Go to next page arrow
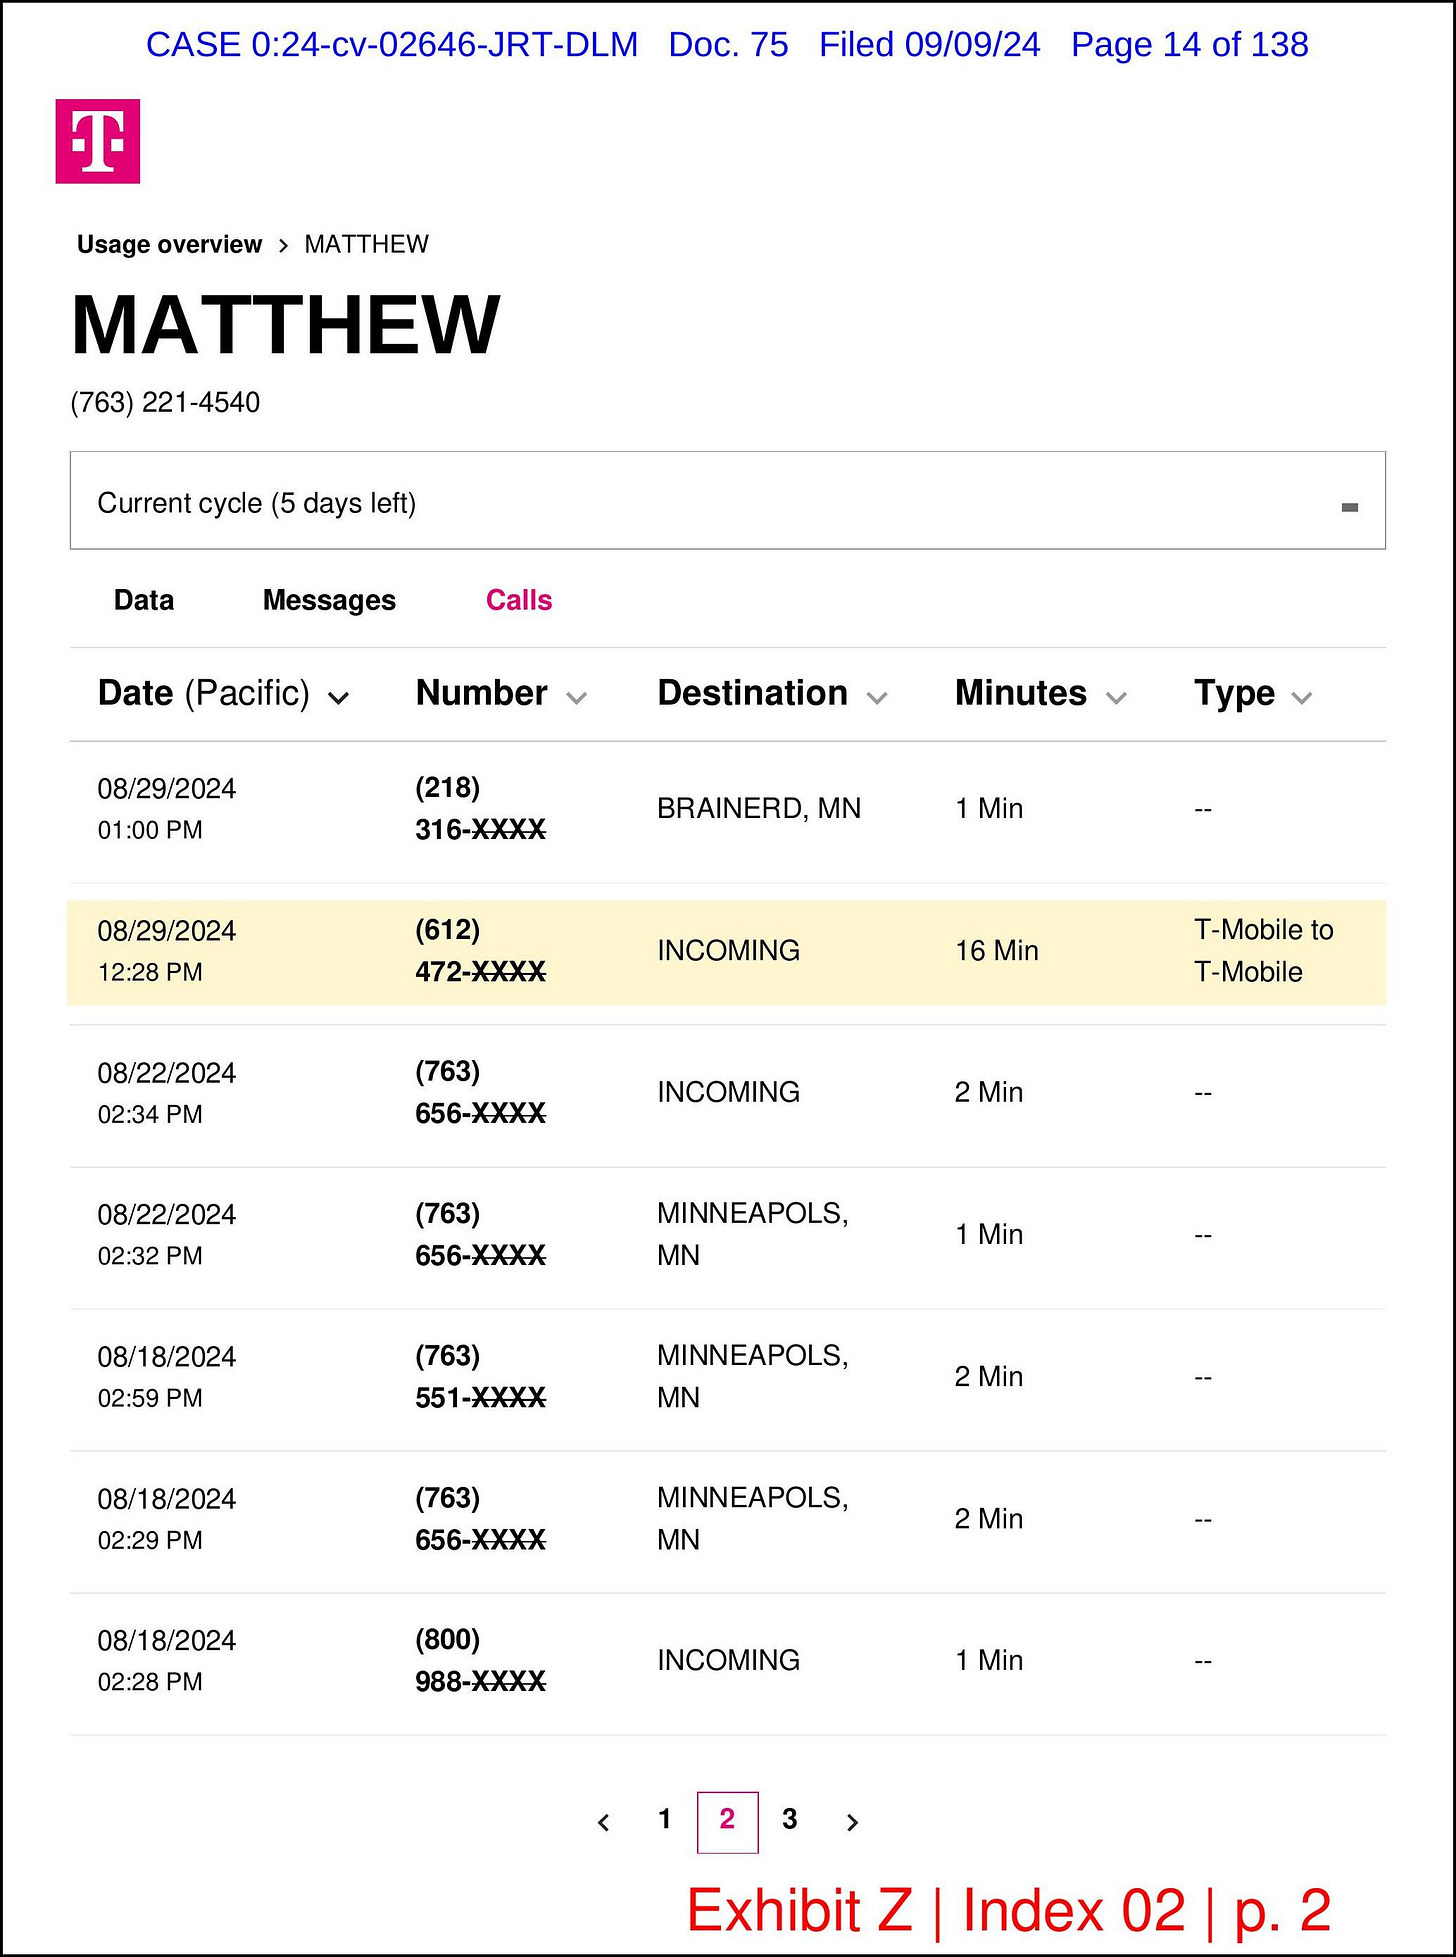The height and width of the screenshot is (1957, 1456). (x=852, y=1822)
